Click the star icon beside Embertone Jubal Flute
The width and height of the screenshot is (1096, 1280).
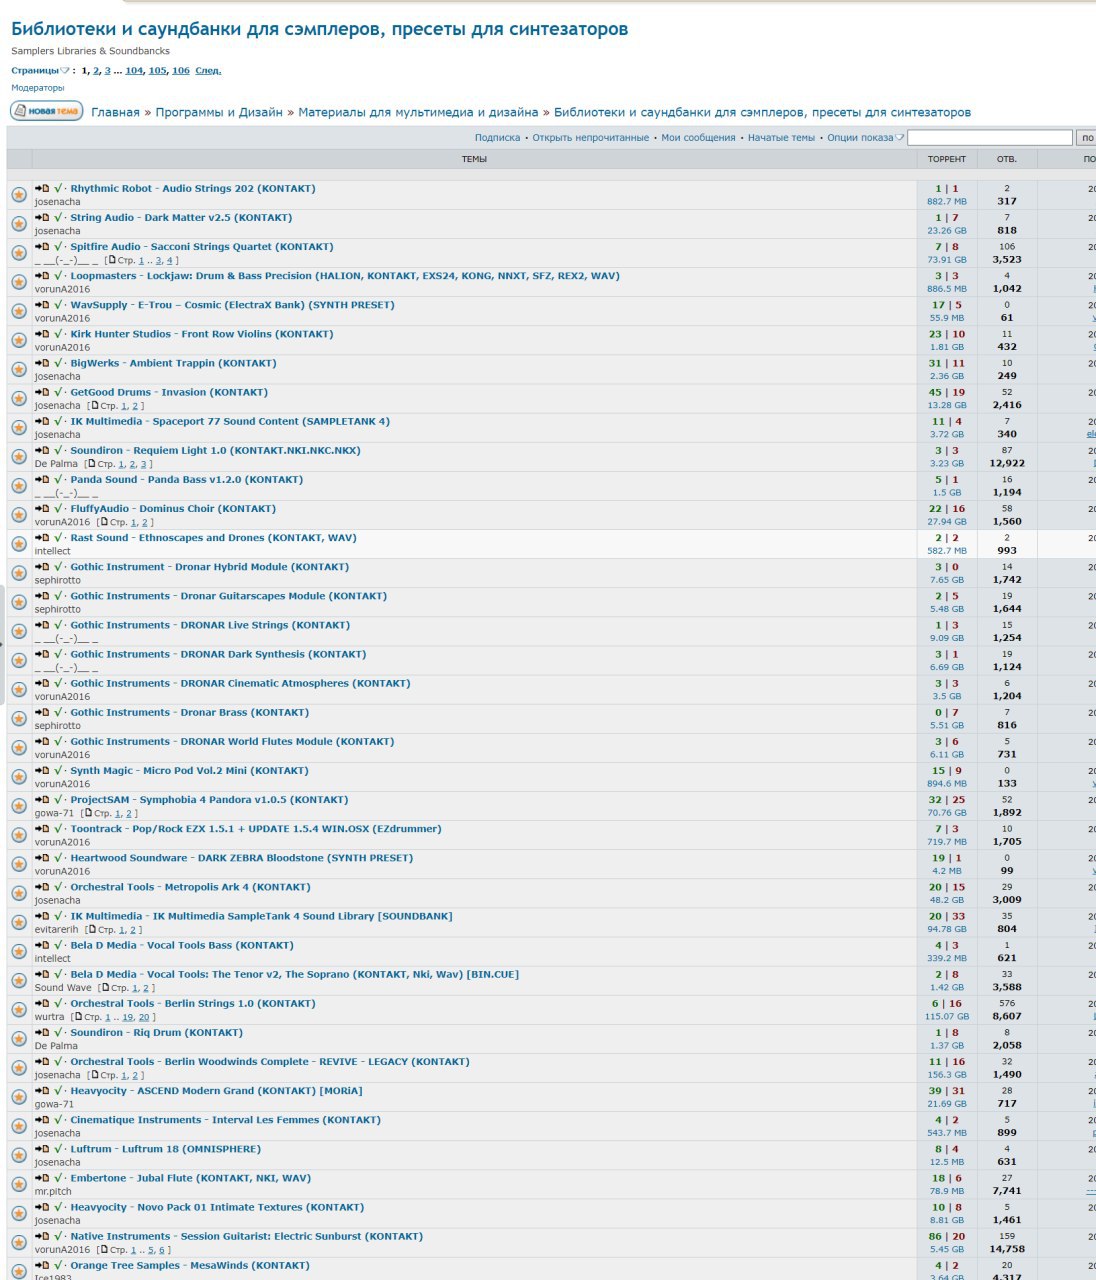tap(19, 1185)
